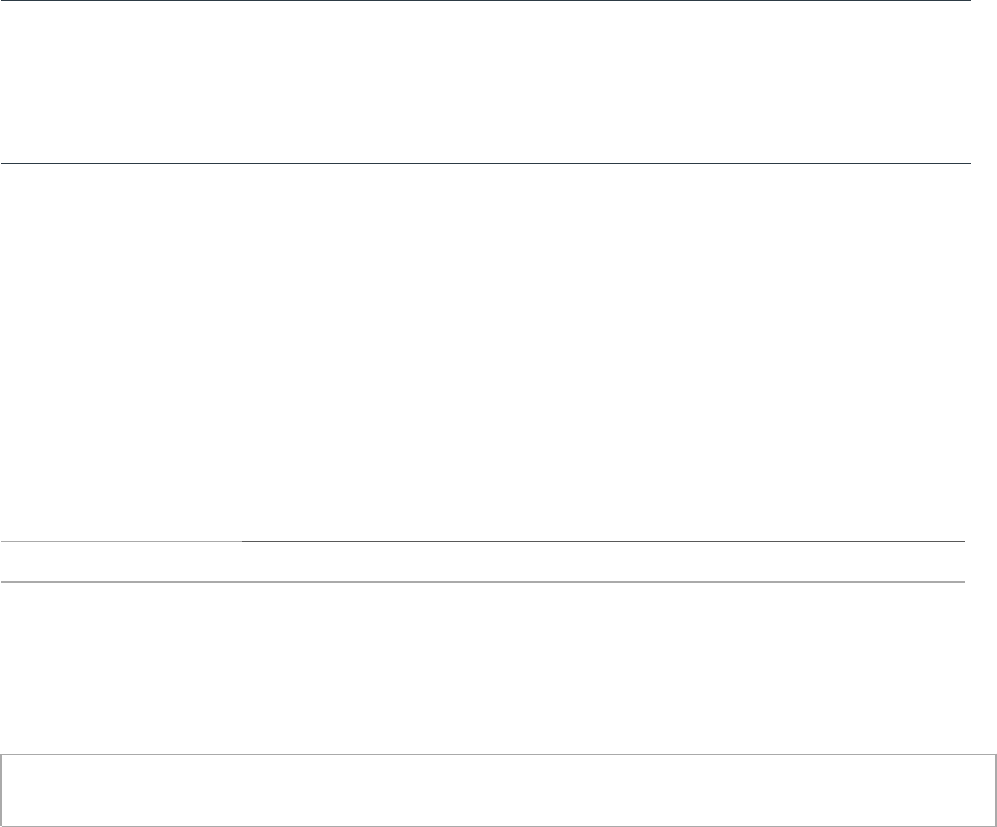Click the top border of the bottom box
This screenshot has height=827, width=997.
coord(498,753)
